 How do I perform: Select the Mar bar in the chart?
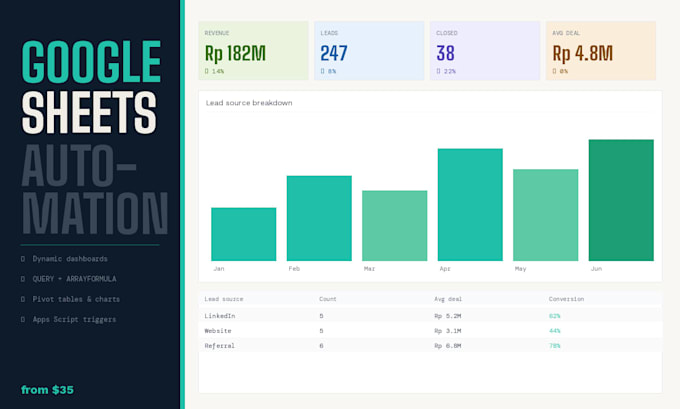[x=395, y=226]
